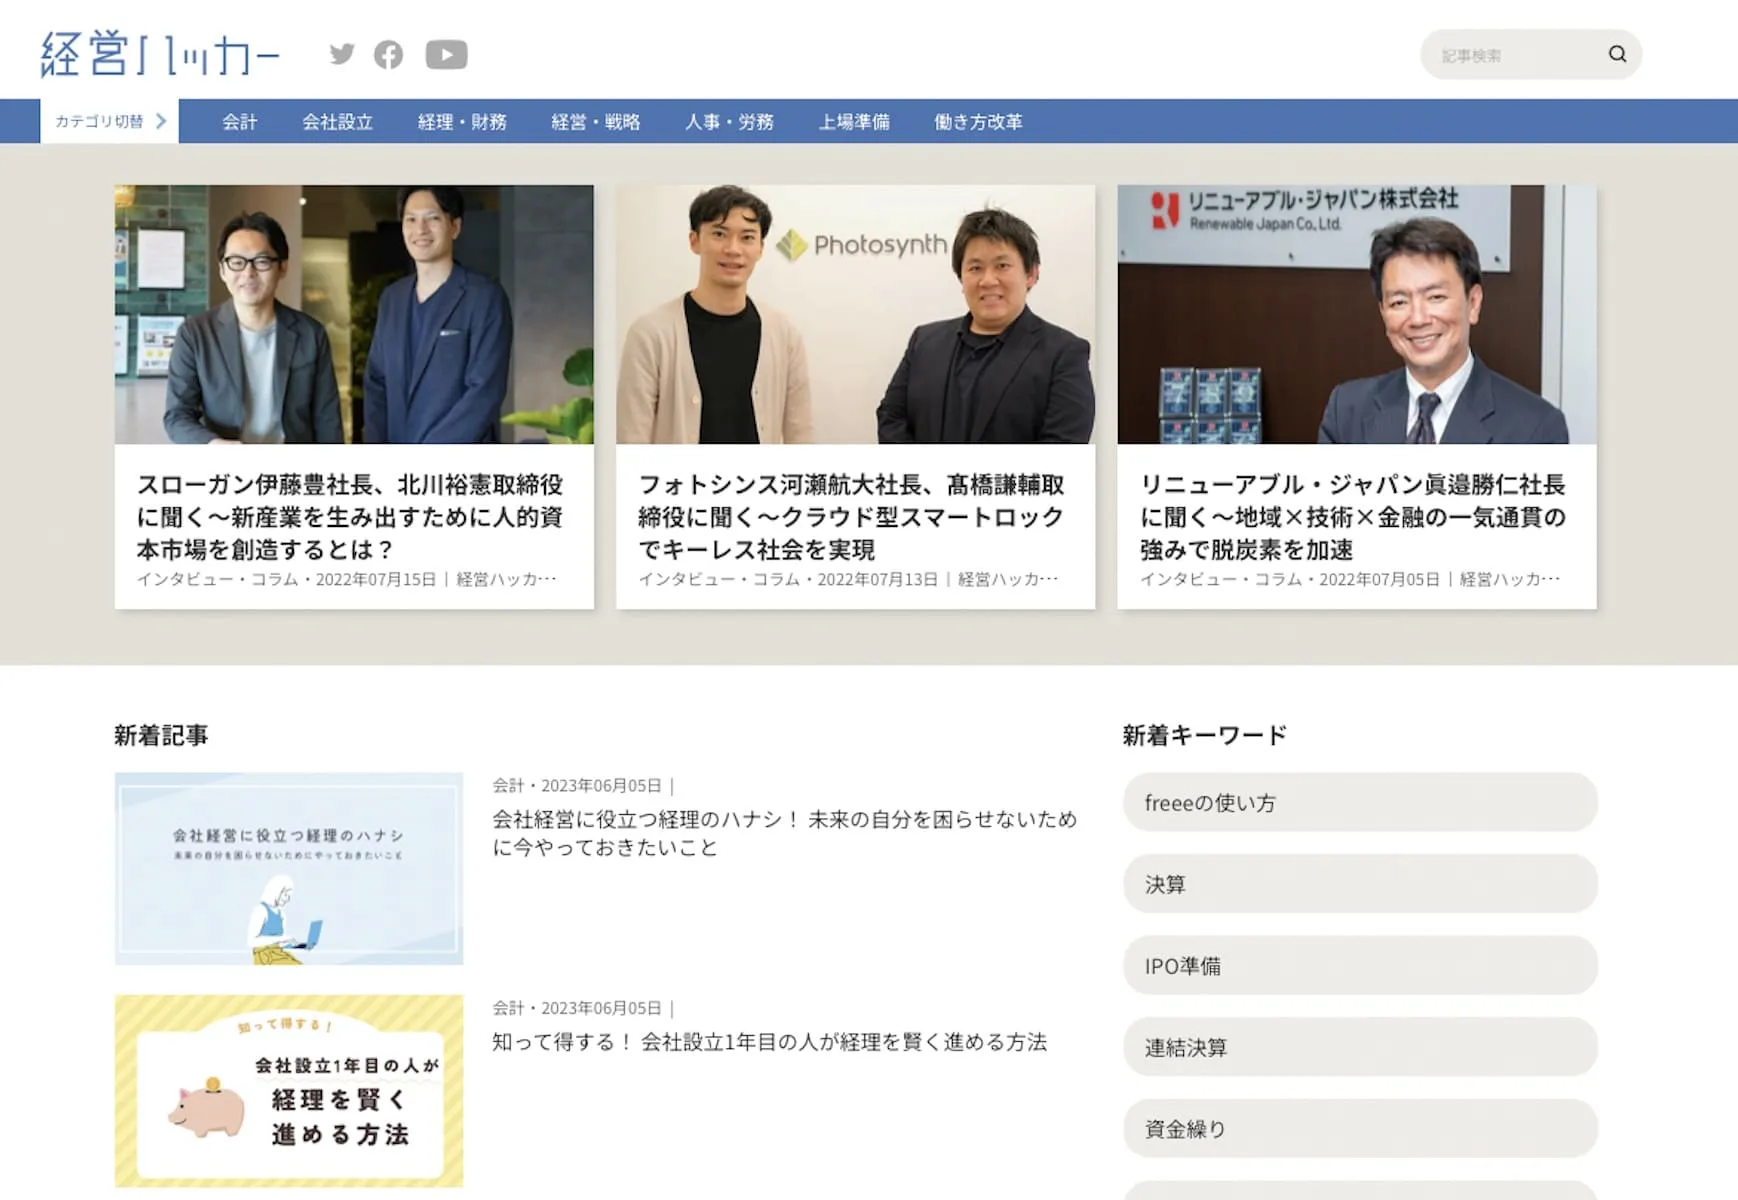Open 知って得する！会社設立1年目 article title
This screenshot has height=1200, width=1738.
click(x=770, y=1042)
